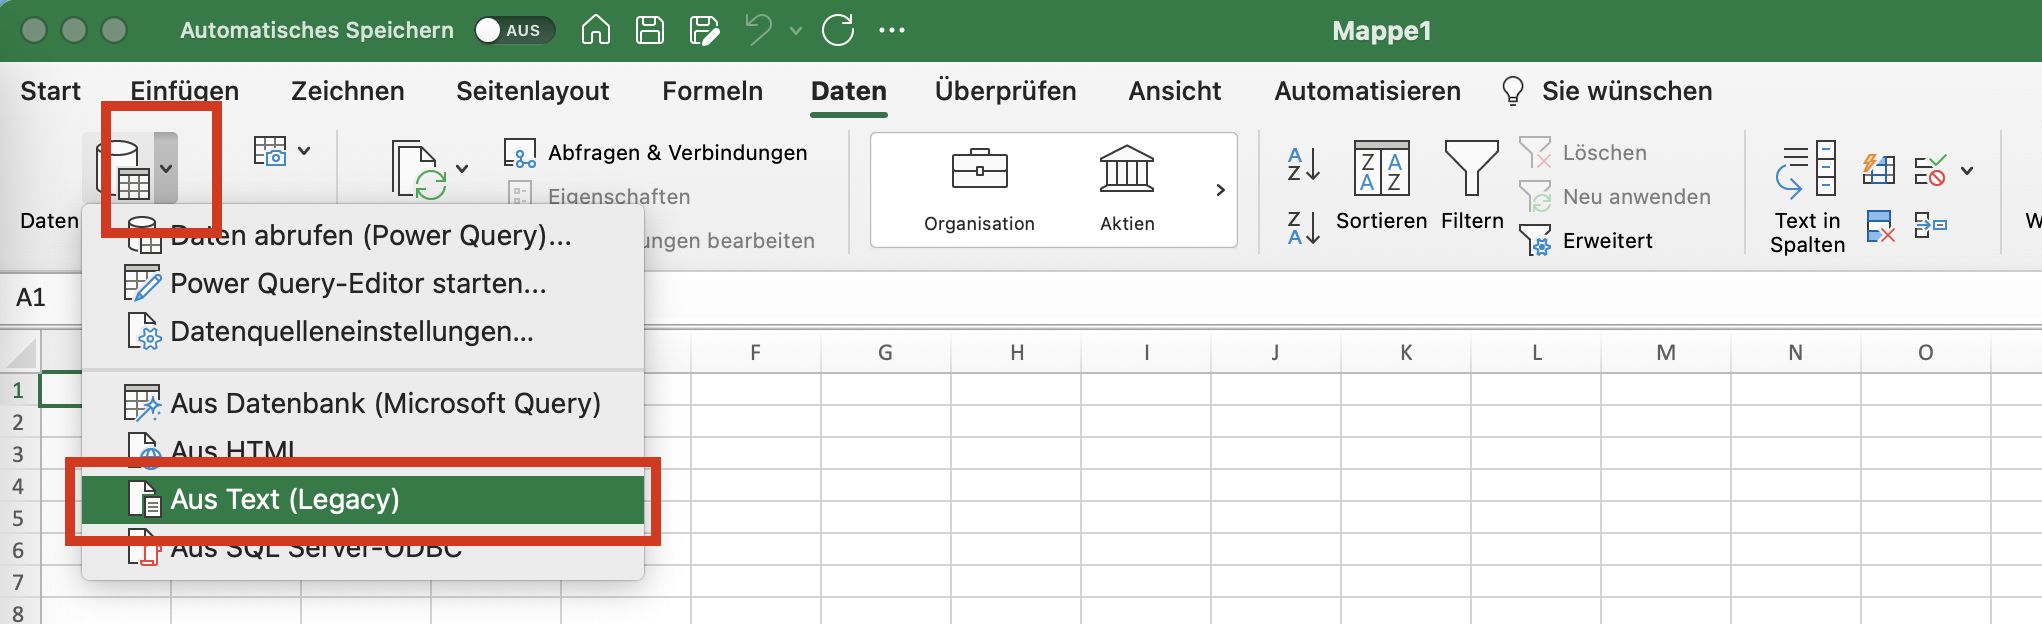The image size is (2042, 624).
Task: Click the Eigenschaften button
Action: (598, 196)
